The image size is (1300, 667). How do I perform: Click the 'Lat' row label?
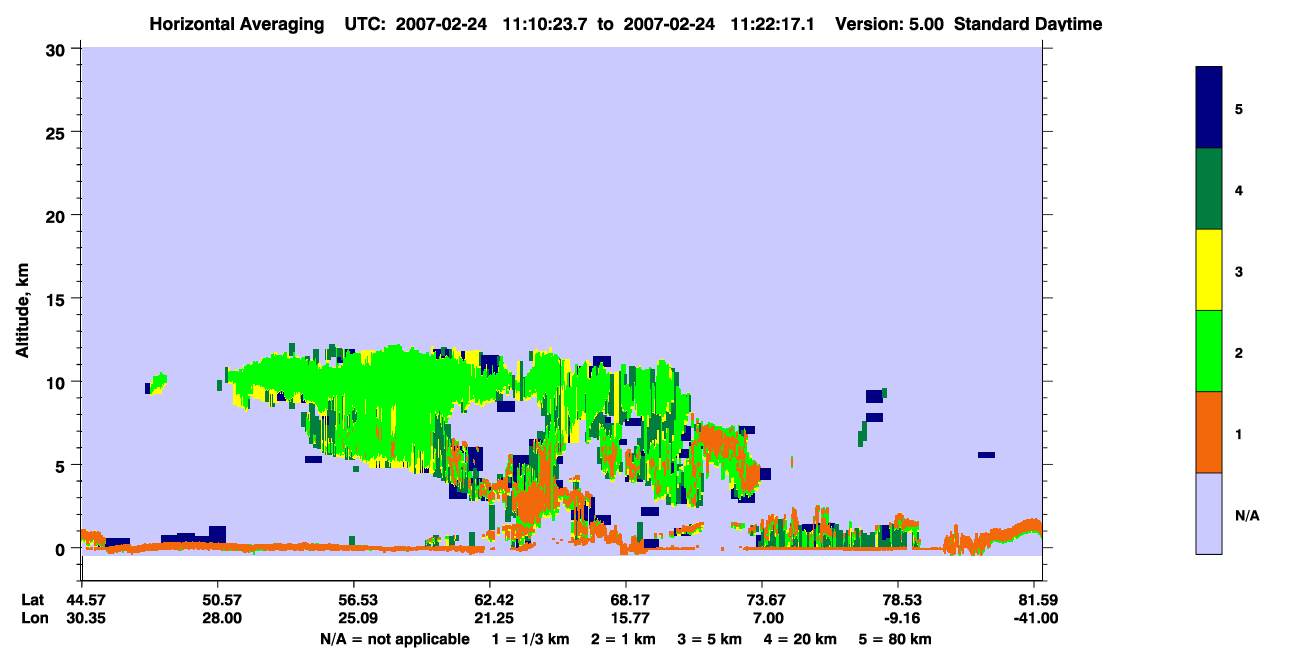click(33, 600)
